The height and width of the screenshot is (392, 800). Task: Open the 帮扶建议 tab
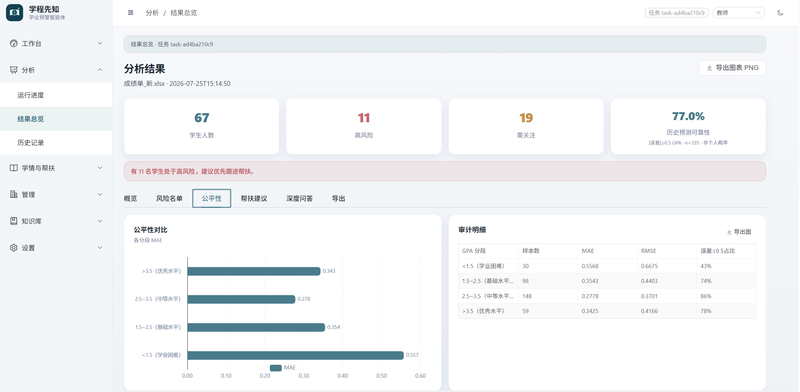pos(254,199)
